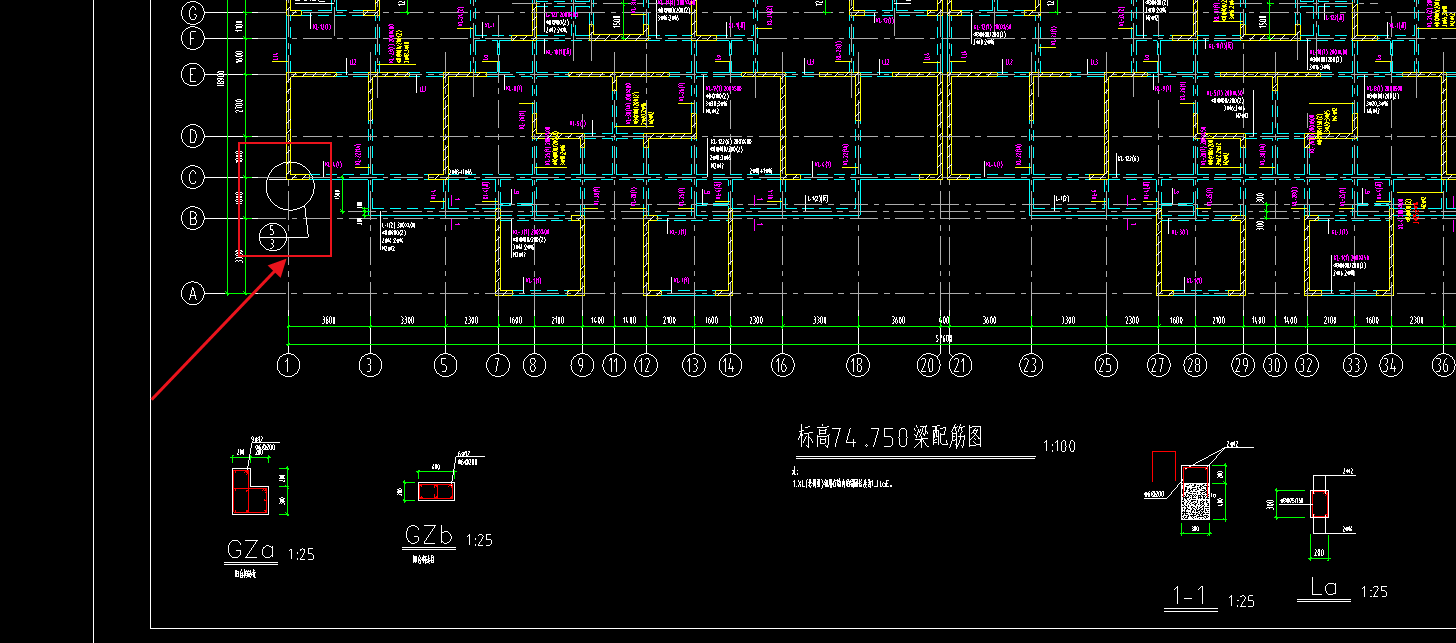Select the drawing title "标高74.750梁配筋图"
This screenshot has height=643, width=1456.
click(890, 436)
